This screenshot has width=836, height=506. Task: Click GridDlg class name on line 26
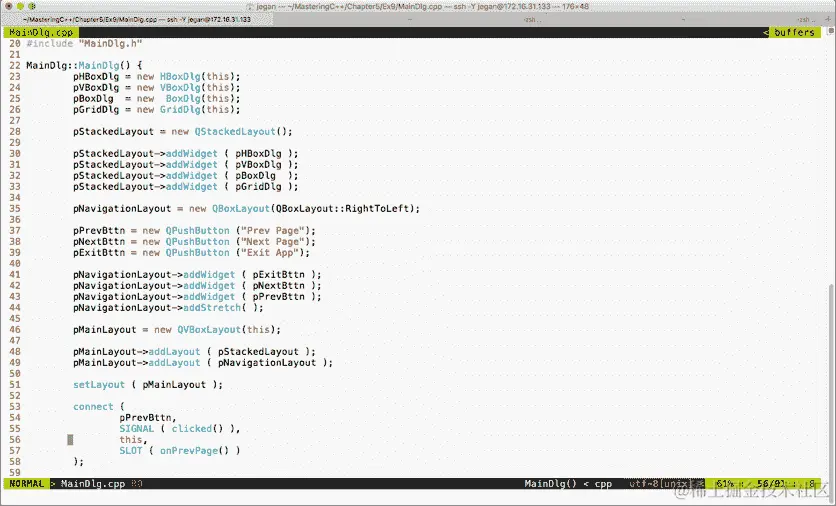[180, 109]
